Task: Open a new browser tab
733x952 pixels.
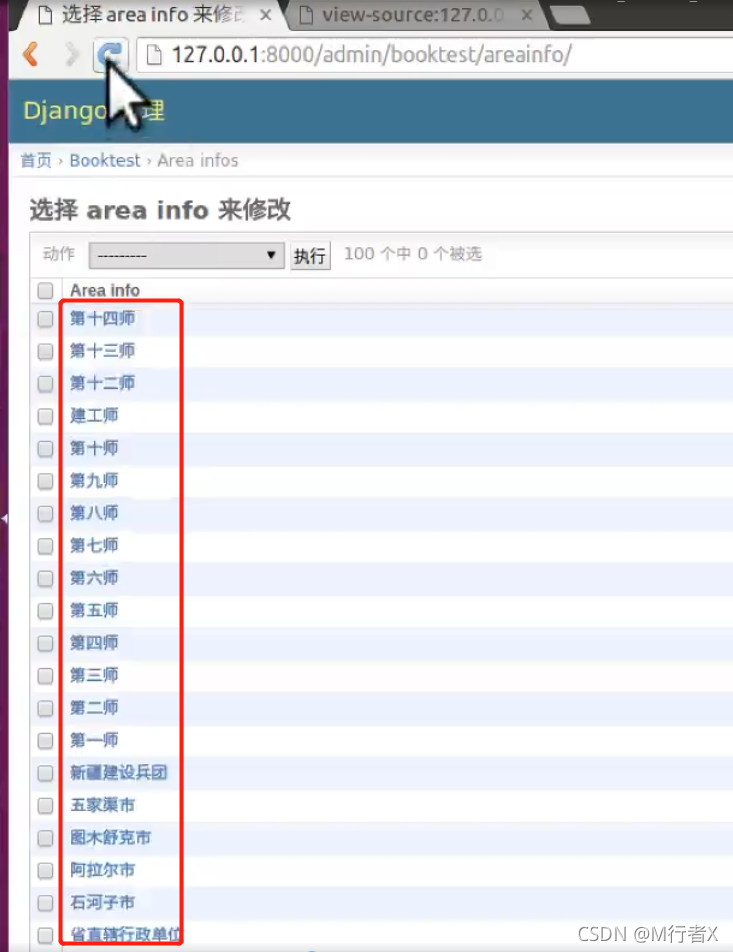Action: 570,16
